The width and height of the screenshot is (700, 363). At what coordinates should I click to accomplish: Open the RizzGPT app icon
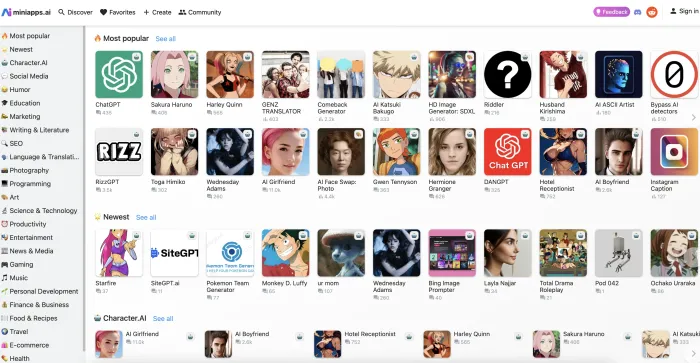119,152
